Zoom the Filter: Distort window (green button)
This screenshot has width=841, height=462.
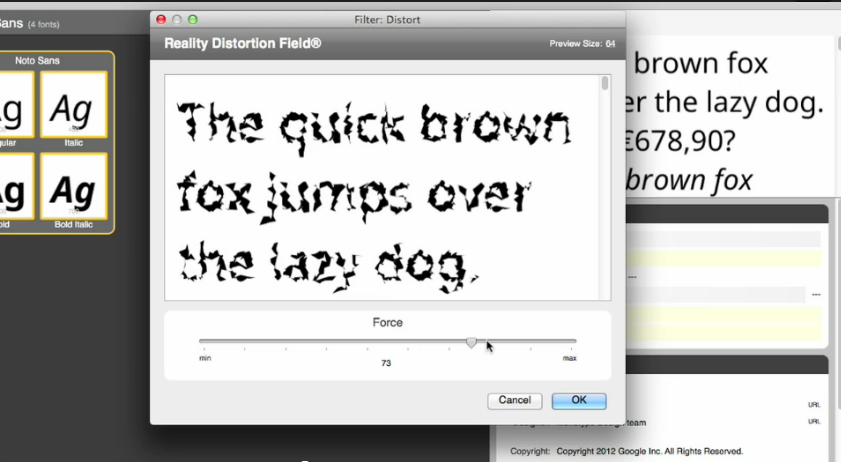193,19
